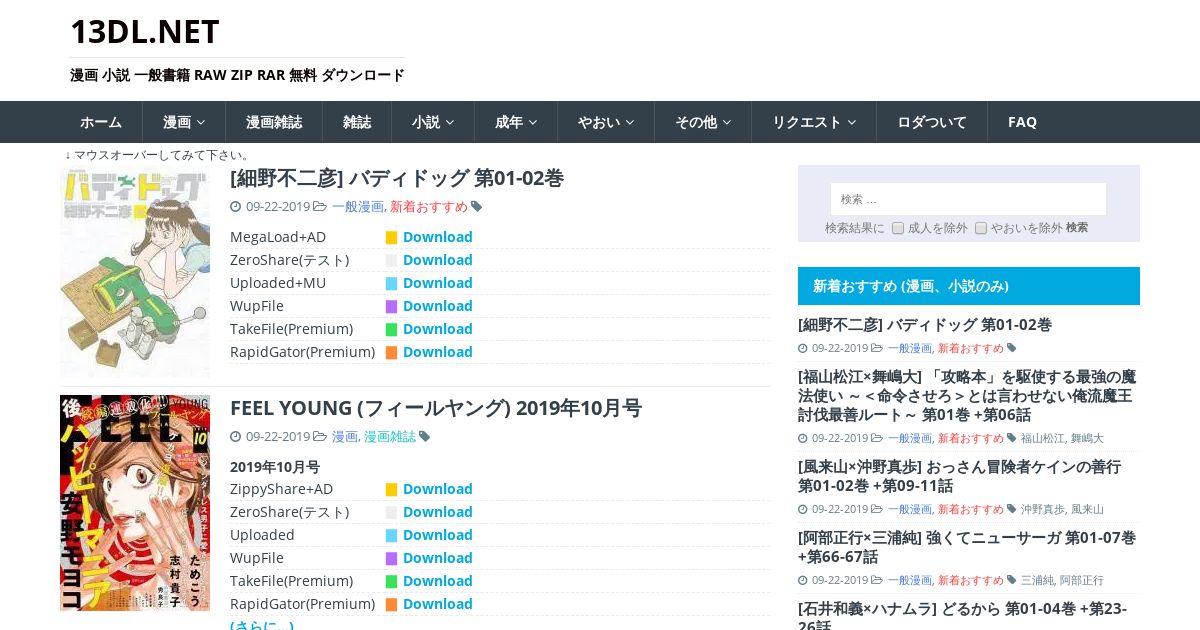Click folder icon in sidebar 福山松江 entry

877,438
